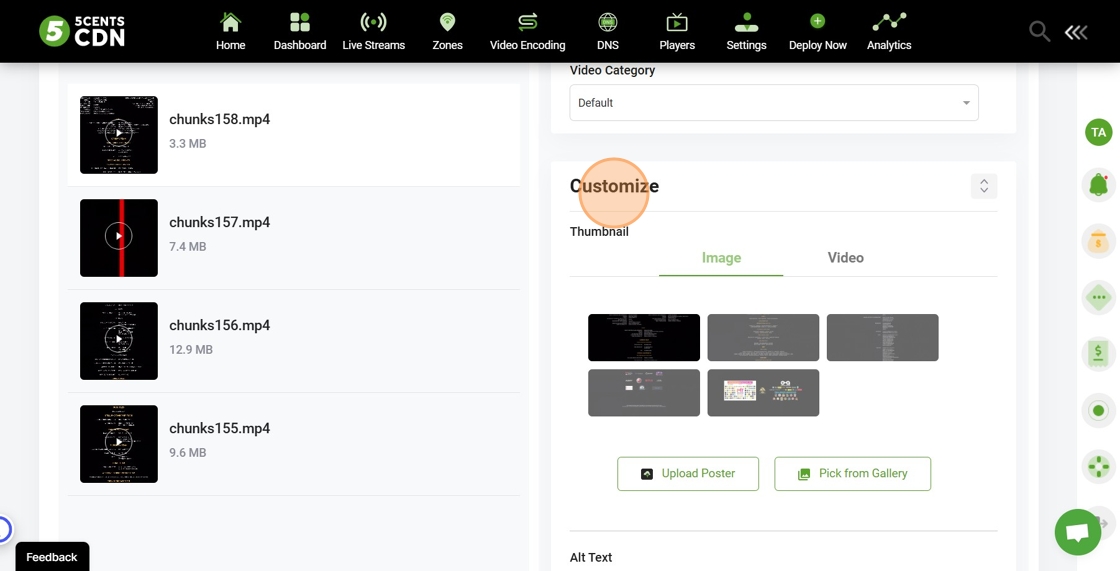The width and height of the screenshot is (1120, 571).
Task: Click the Alt Text label
Action: tap(591, 557)
